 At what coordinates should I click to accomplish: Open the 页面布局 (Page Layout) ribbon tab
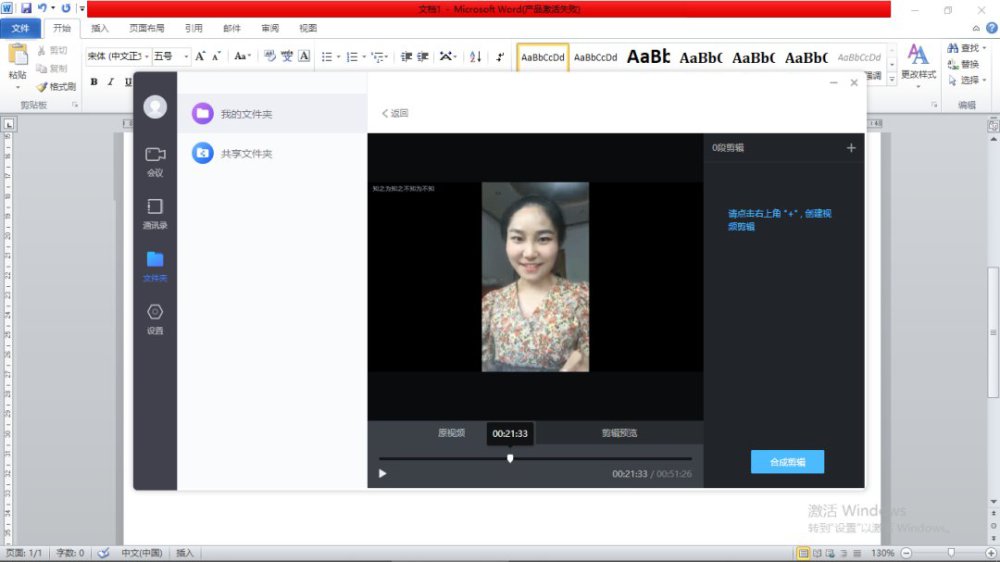(146, 28)
